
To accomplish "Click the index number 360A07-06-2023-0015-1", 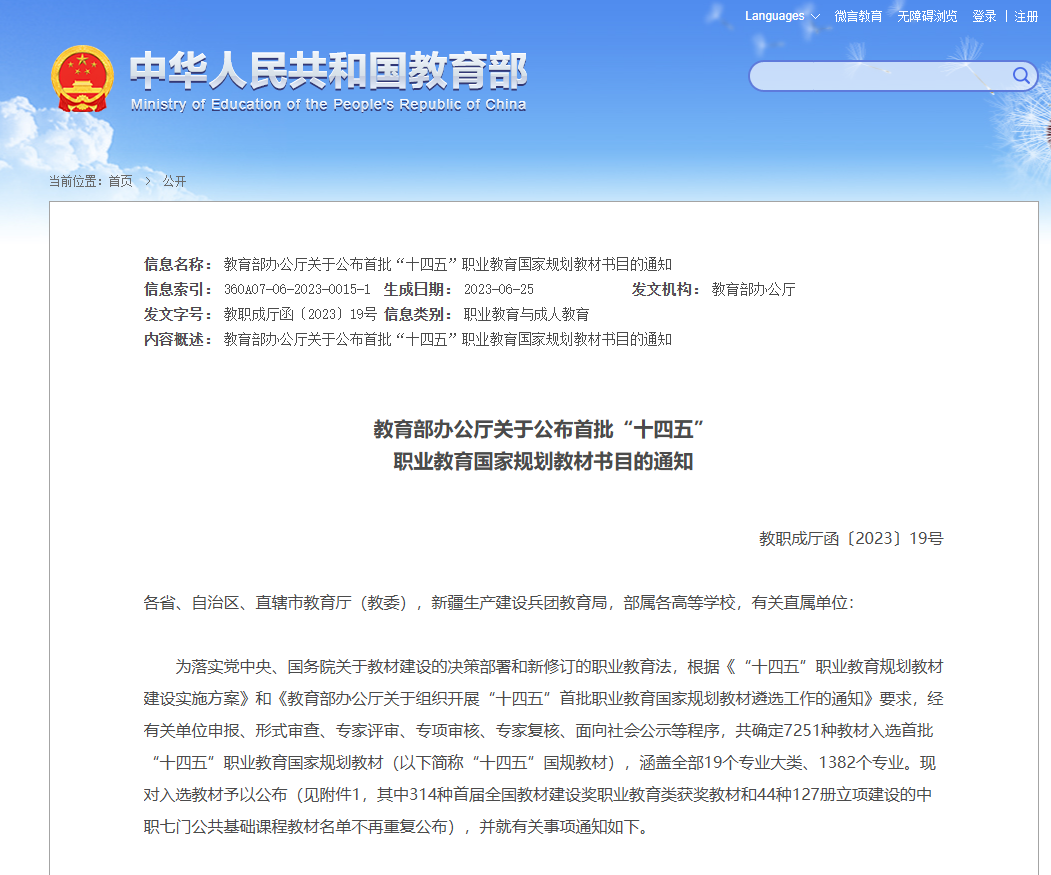I will click(x=297, y=290).
